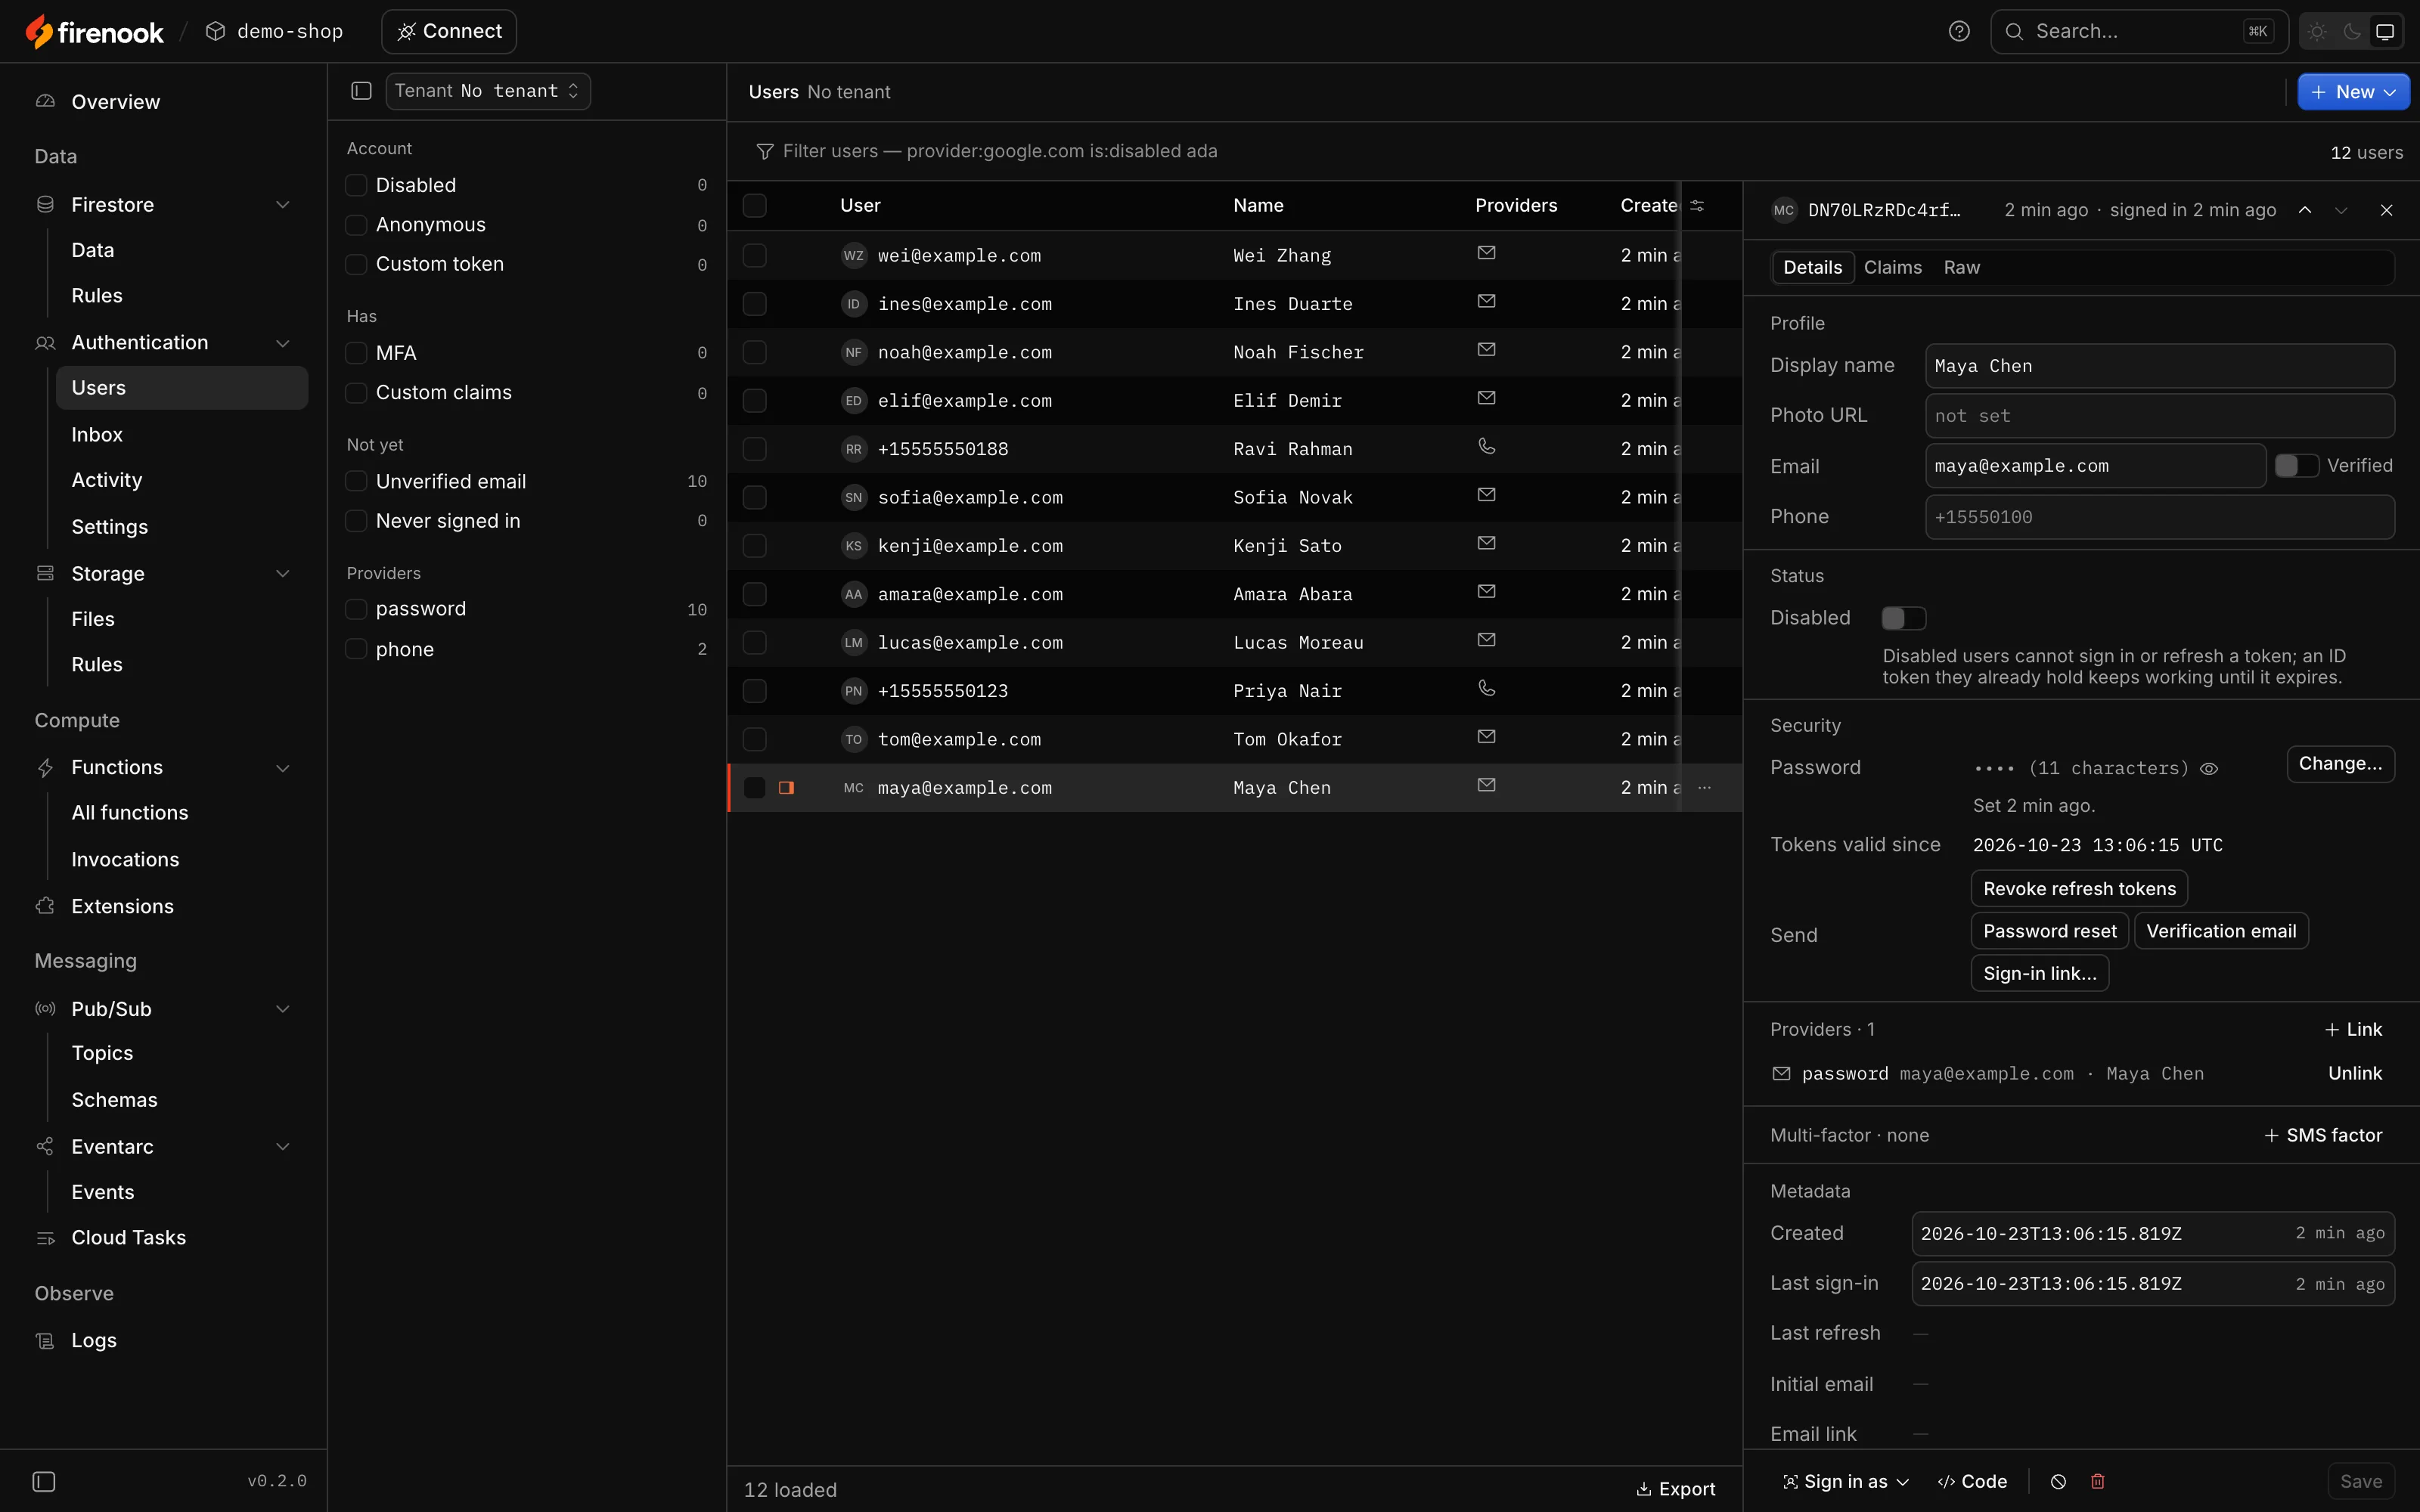The image size is (2420, 1512).
Task: Open column settings icon in table header
Action: [1697, 205]
